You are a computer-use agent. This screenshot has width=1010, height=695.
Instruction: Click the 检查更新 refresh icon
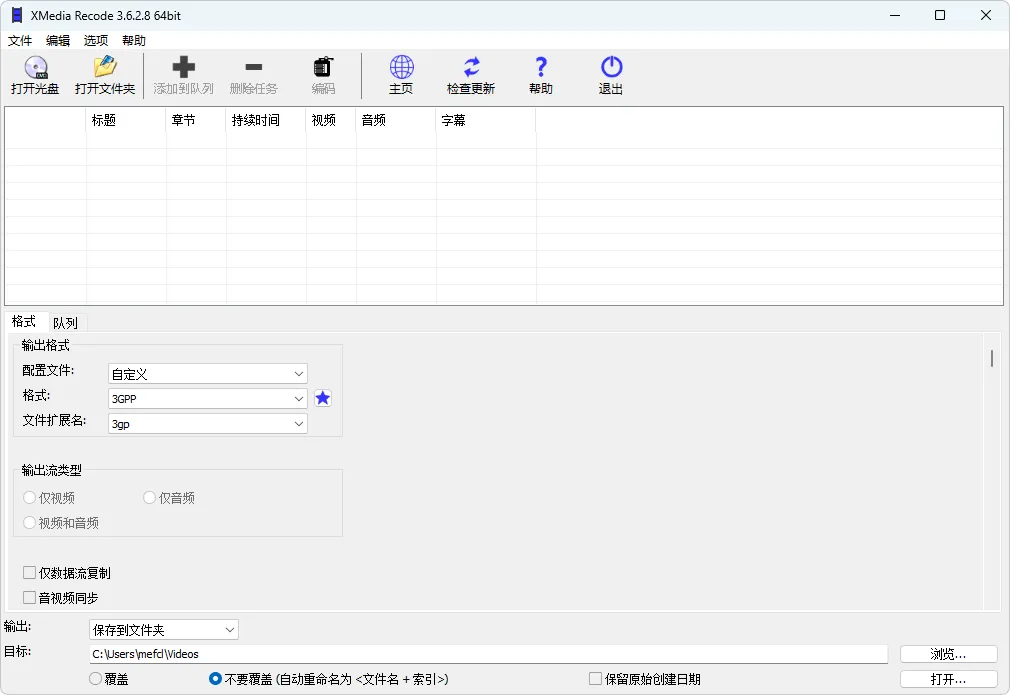pyautogui.click(x=472, y=67)
